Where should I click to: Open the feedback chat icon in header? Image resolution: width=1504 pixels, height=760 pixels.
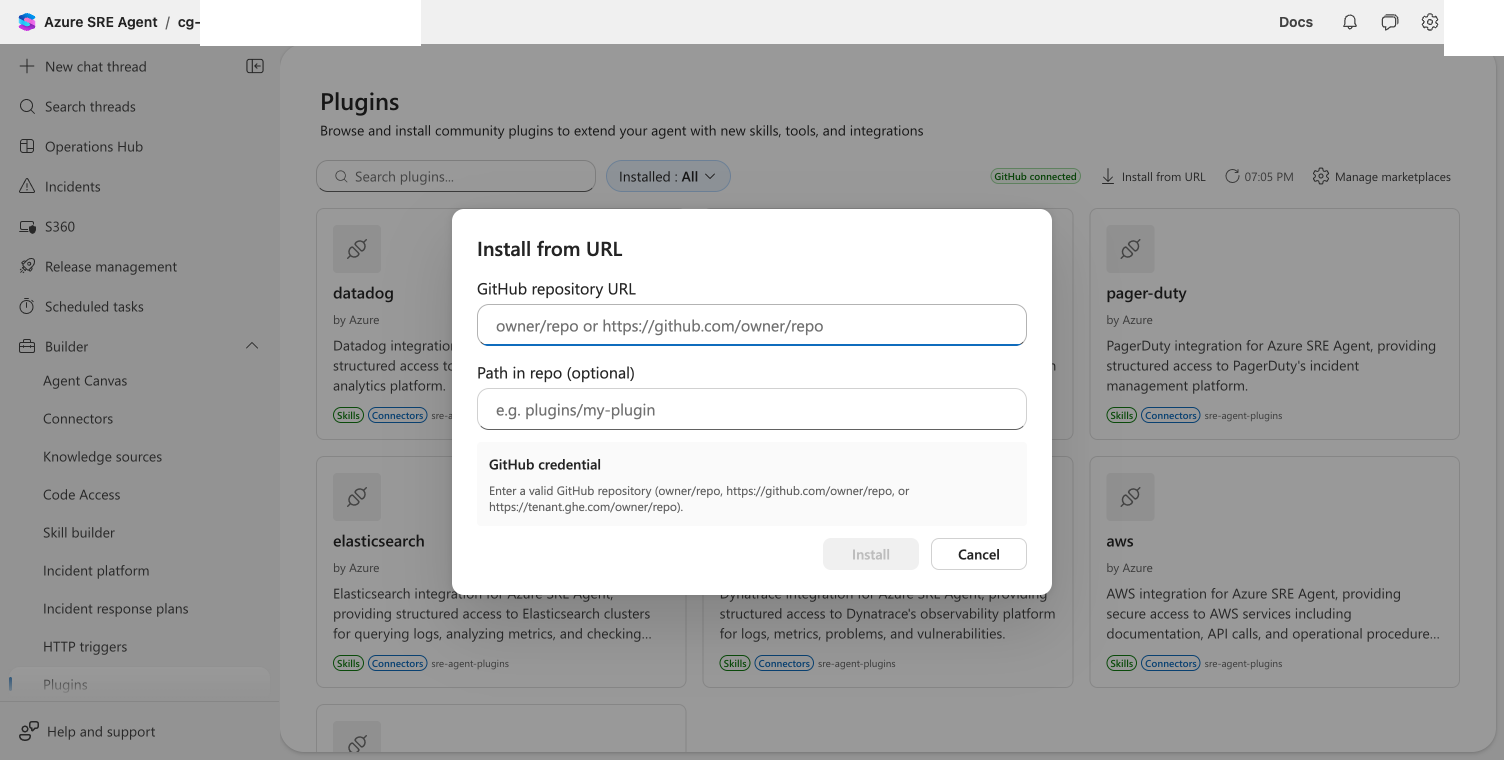click(1390, 22)
